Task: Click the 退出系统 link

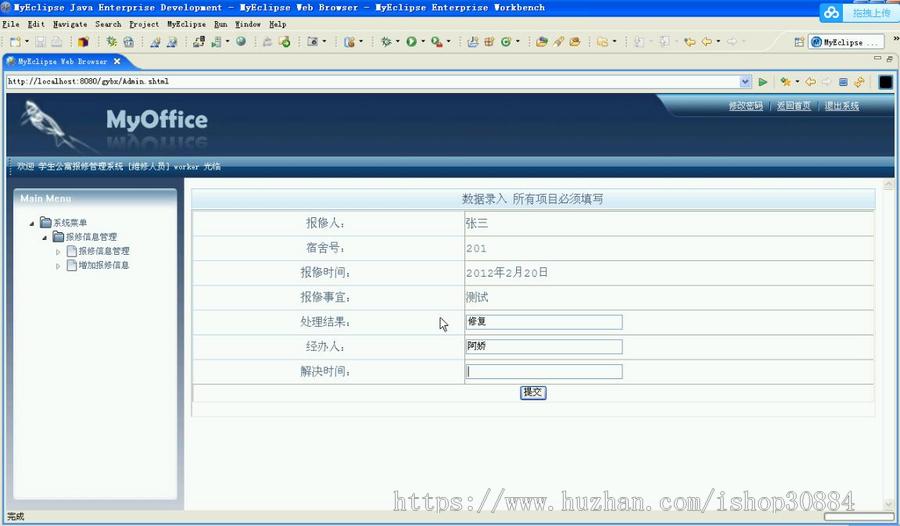Action: click(842, 106)
